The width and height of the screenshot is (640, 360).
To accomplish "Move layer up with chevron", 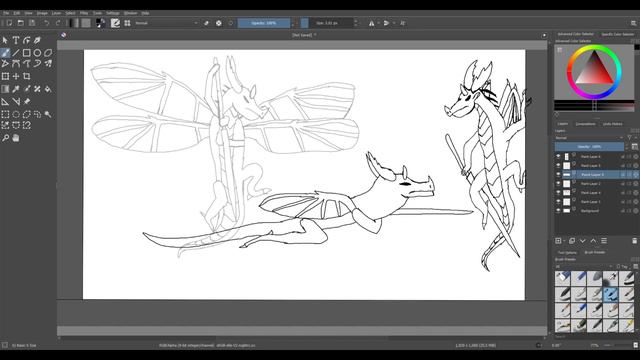I will (593, 241).
